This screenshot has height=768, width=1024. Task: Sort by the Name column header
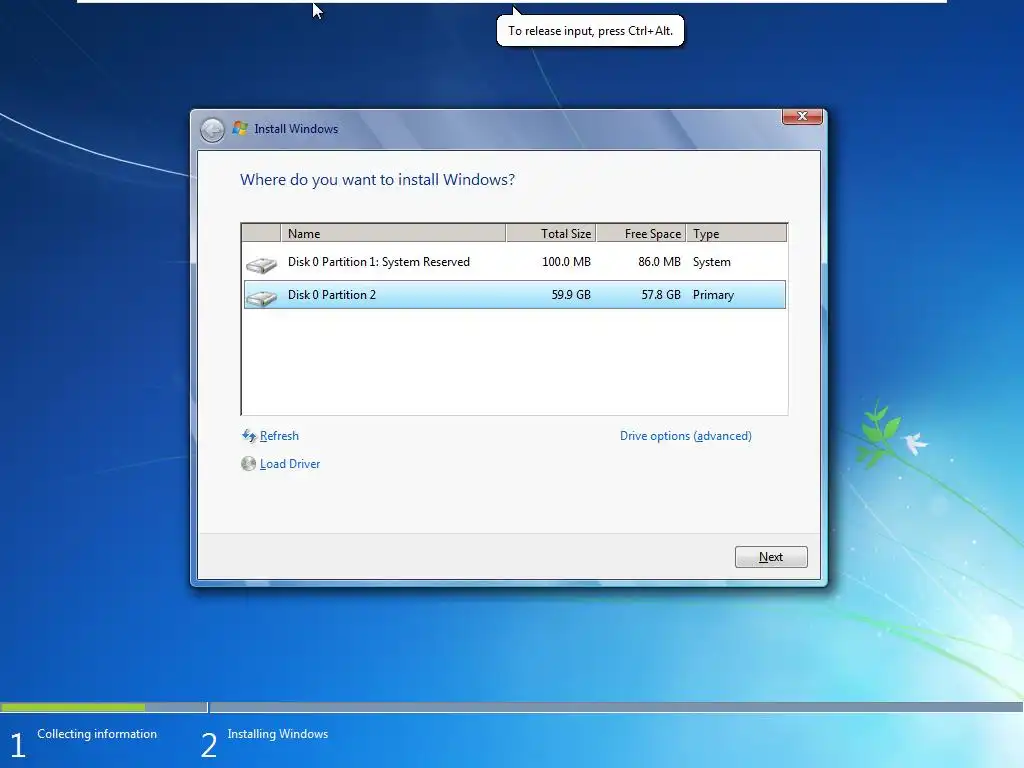point(393,233)
